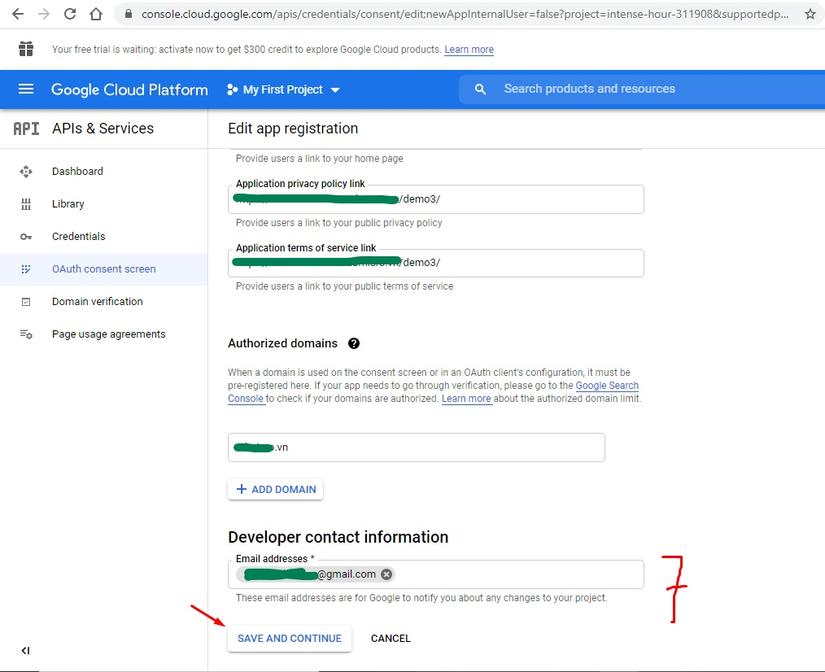
Task: Click the Library sidebar icon
Action: [x=26, y=204]
